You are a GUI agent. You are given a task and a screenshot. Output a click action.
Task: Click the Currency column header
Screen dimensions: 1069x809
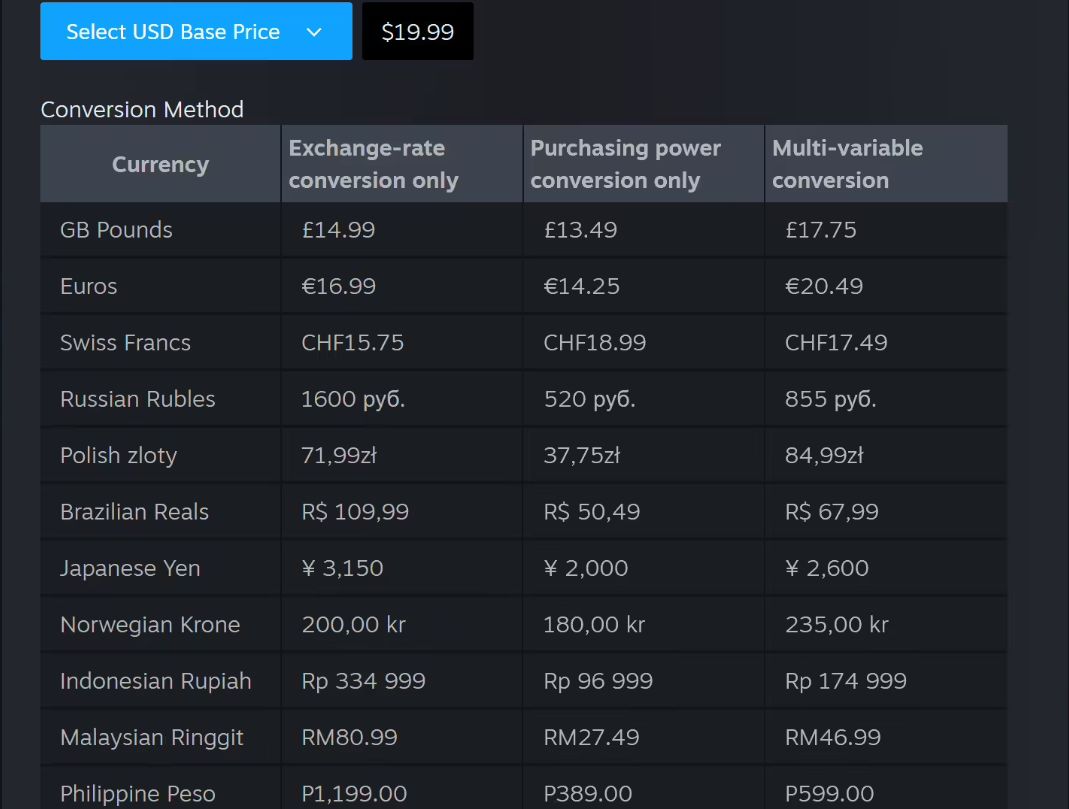point(160,164)
